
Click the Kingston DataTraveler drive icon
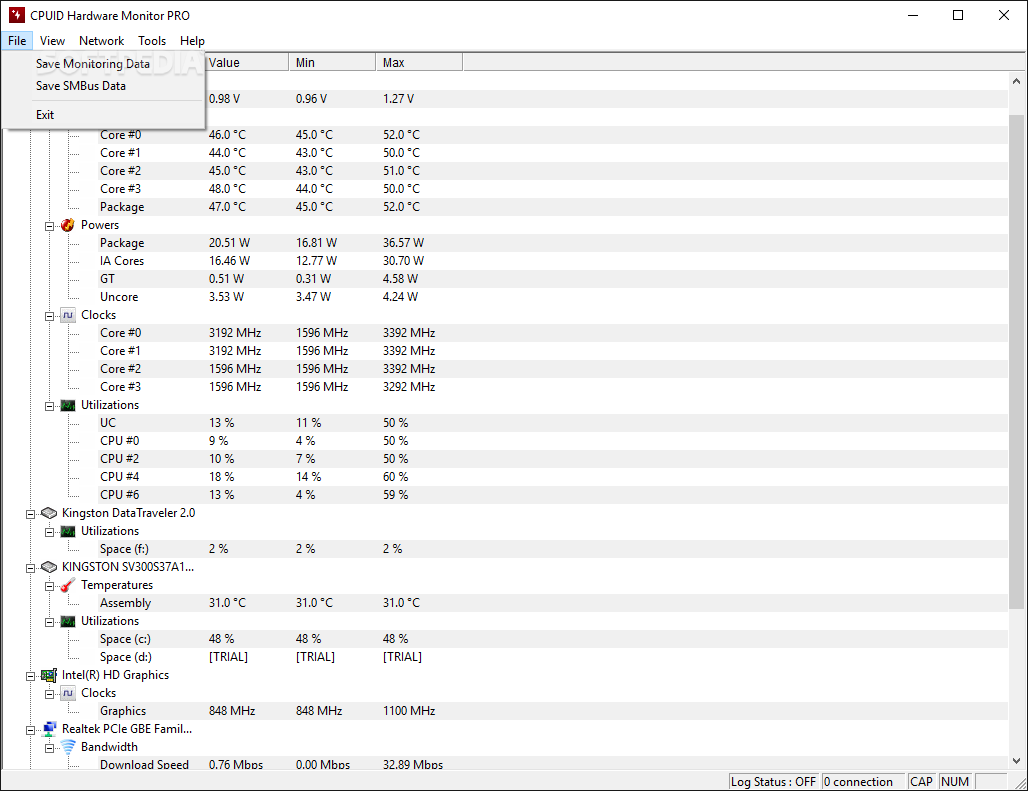point(49,513)
